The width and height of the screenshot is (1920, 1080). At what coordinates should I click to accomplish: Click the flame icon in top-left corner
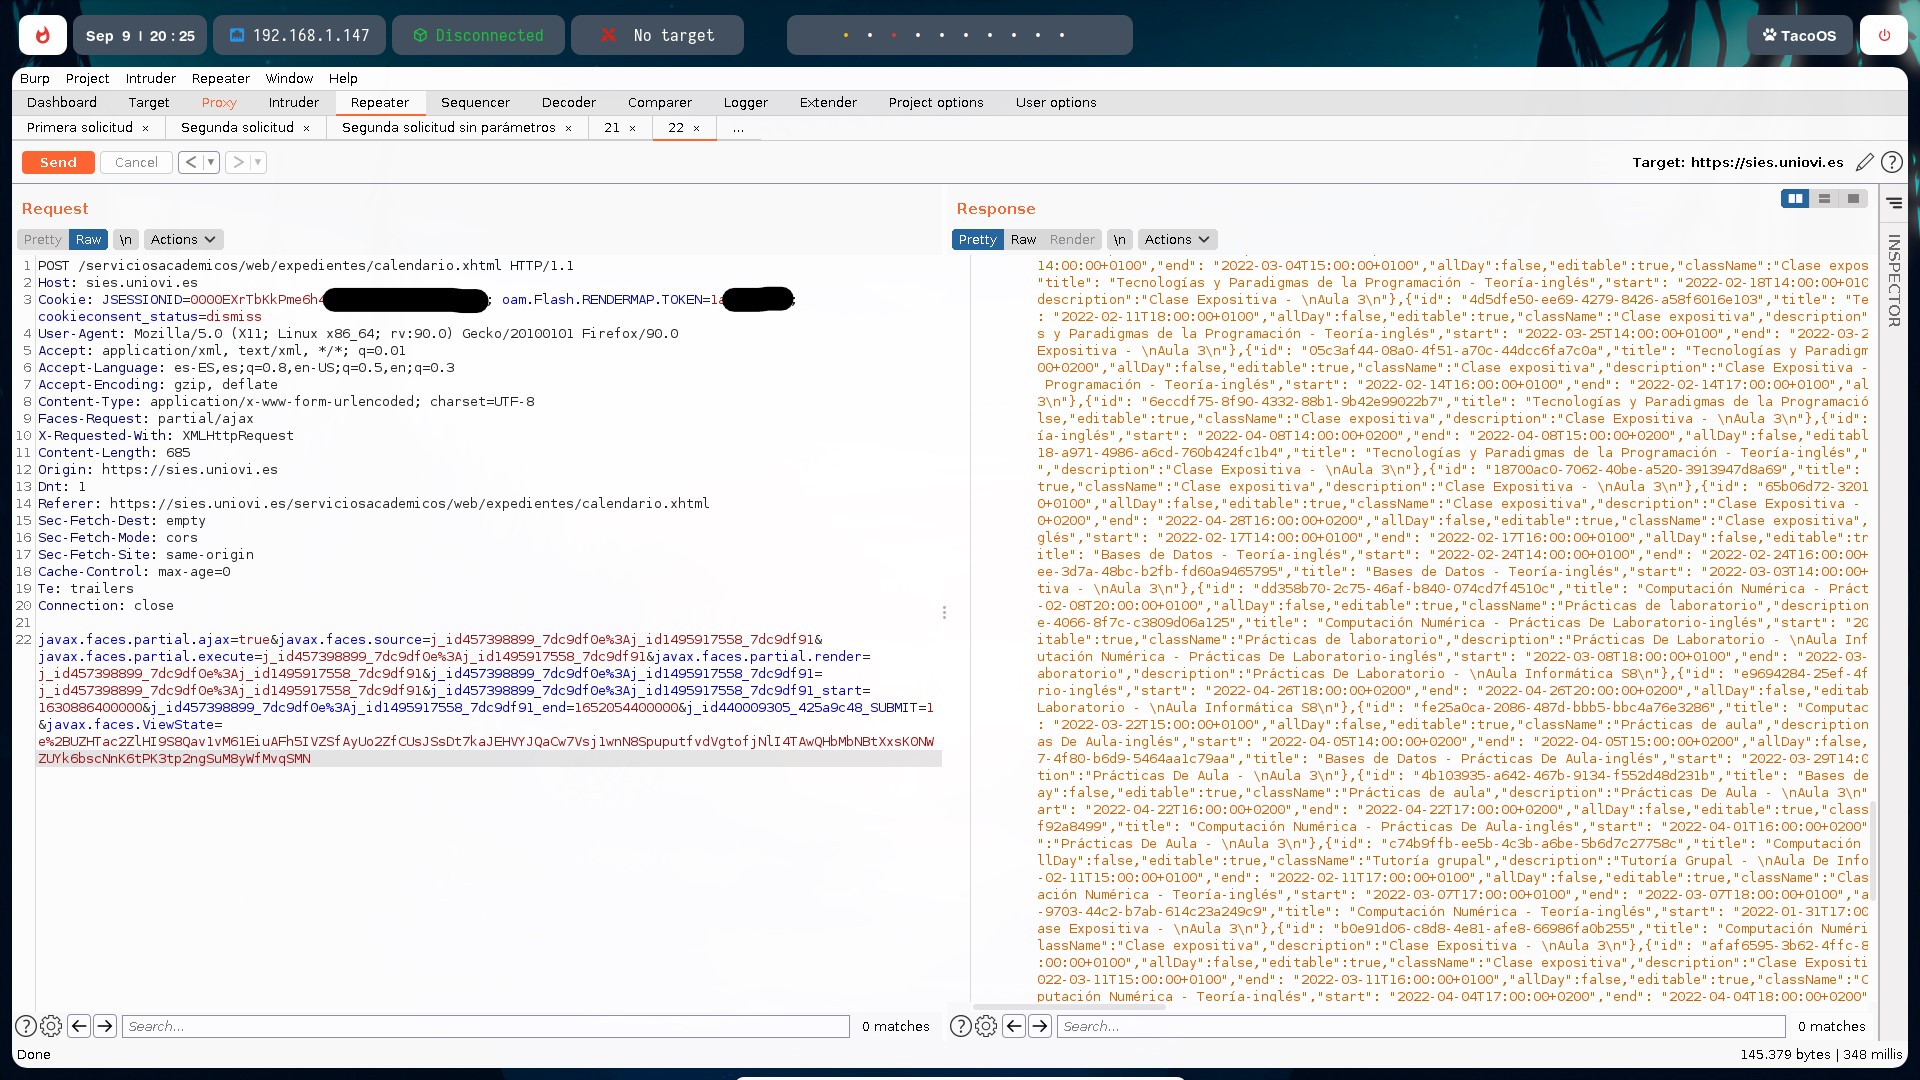coord(42,35)
